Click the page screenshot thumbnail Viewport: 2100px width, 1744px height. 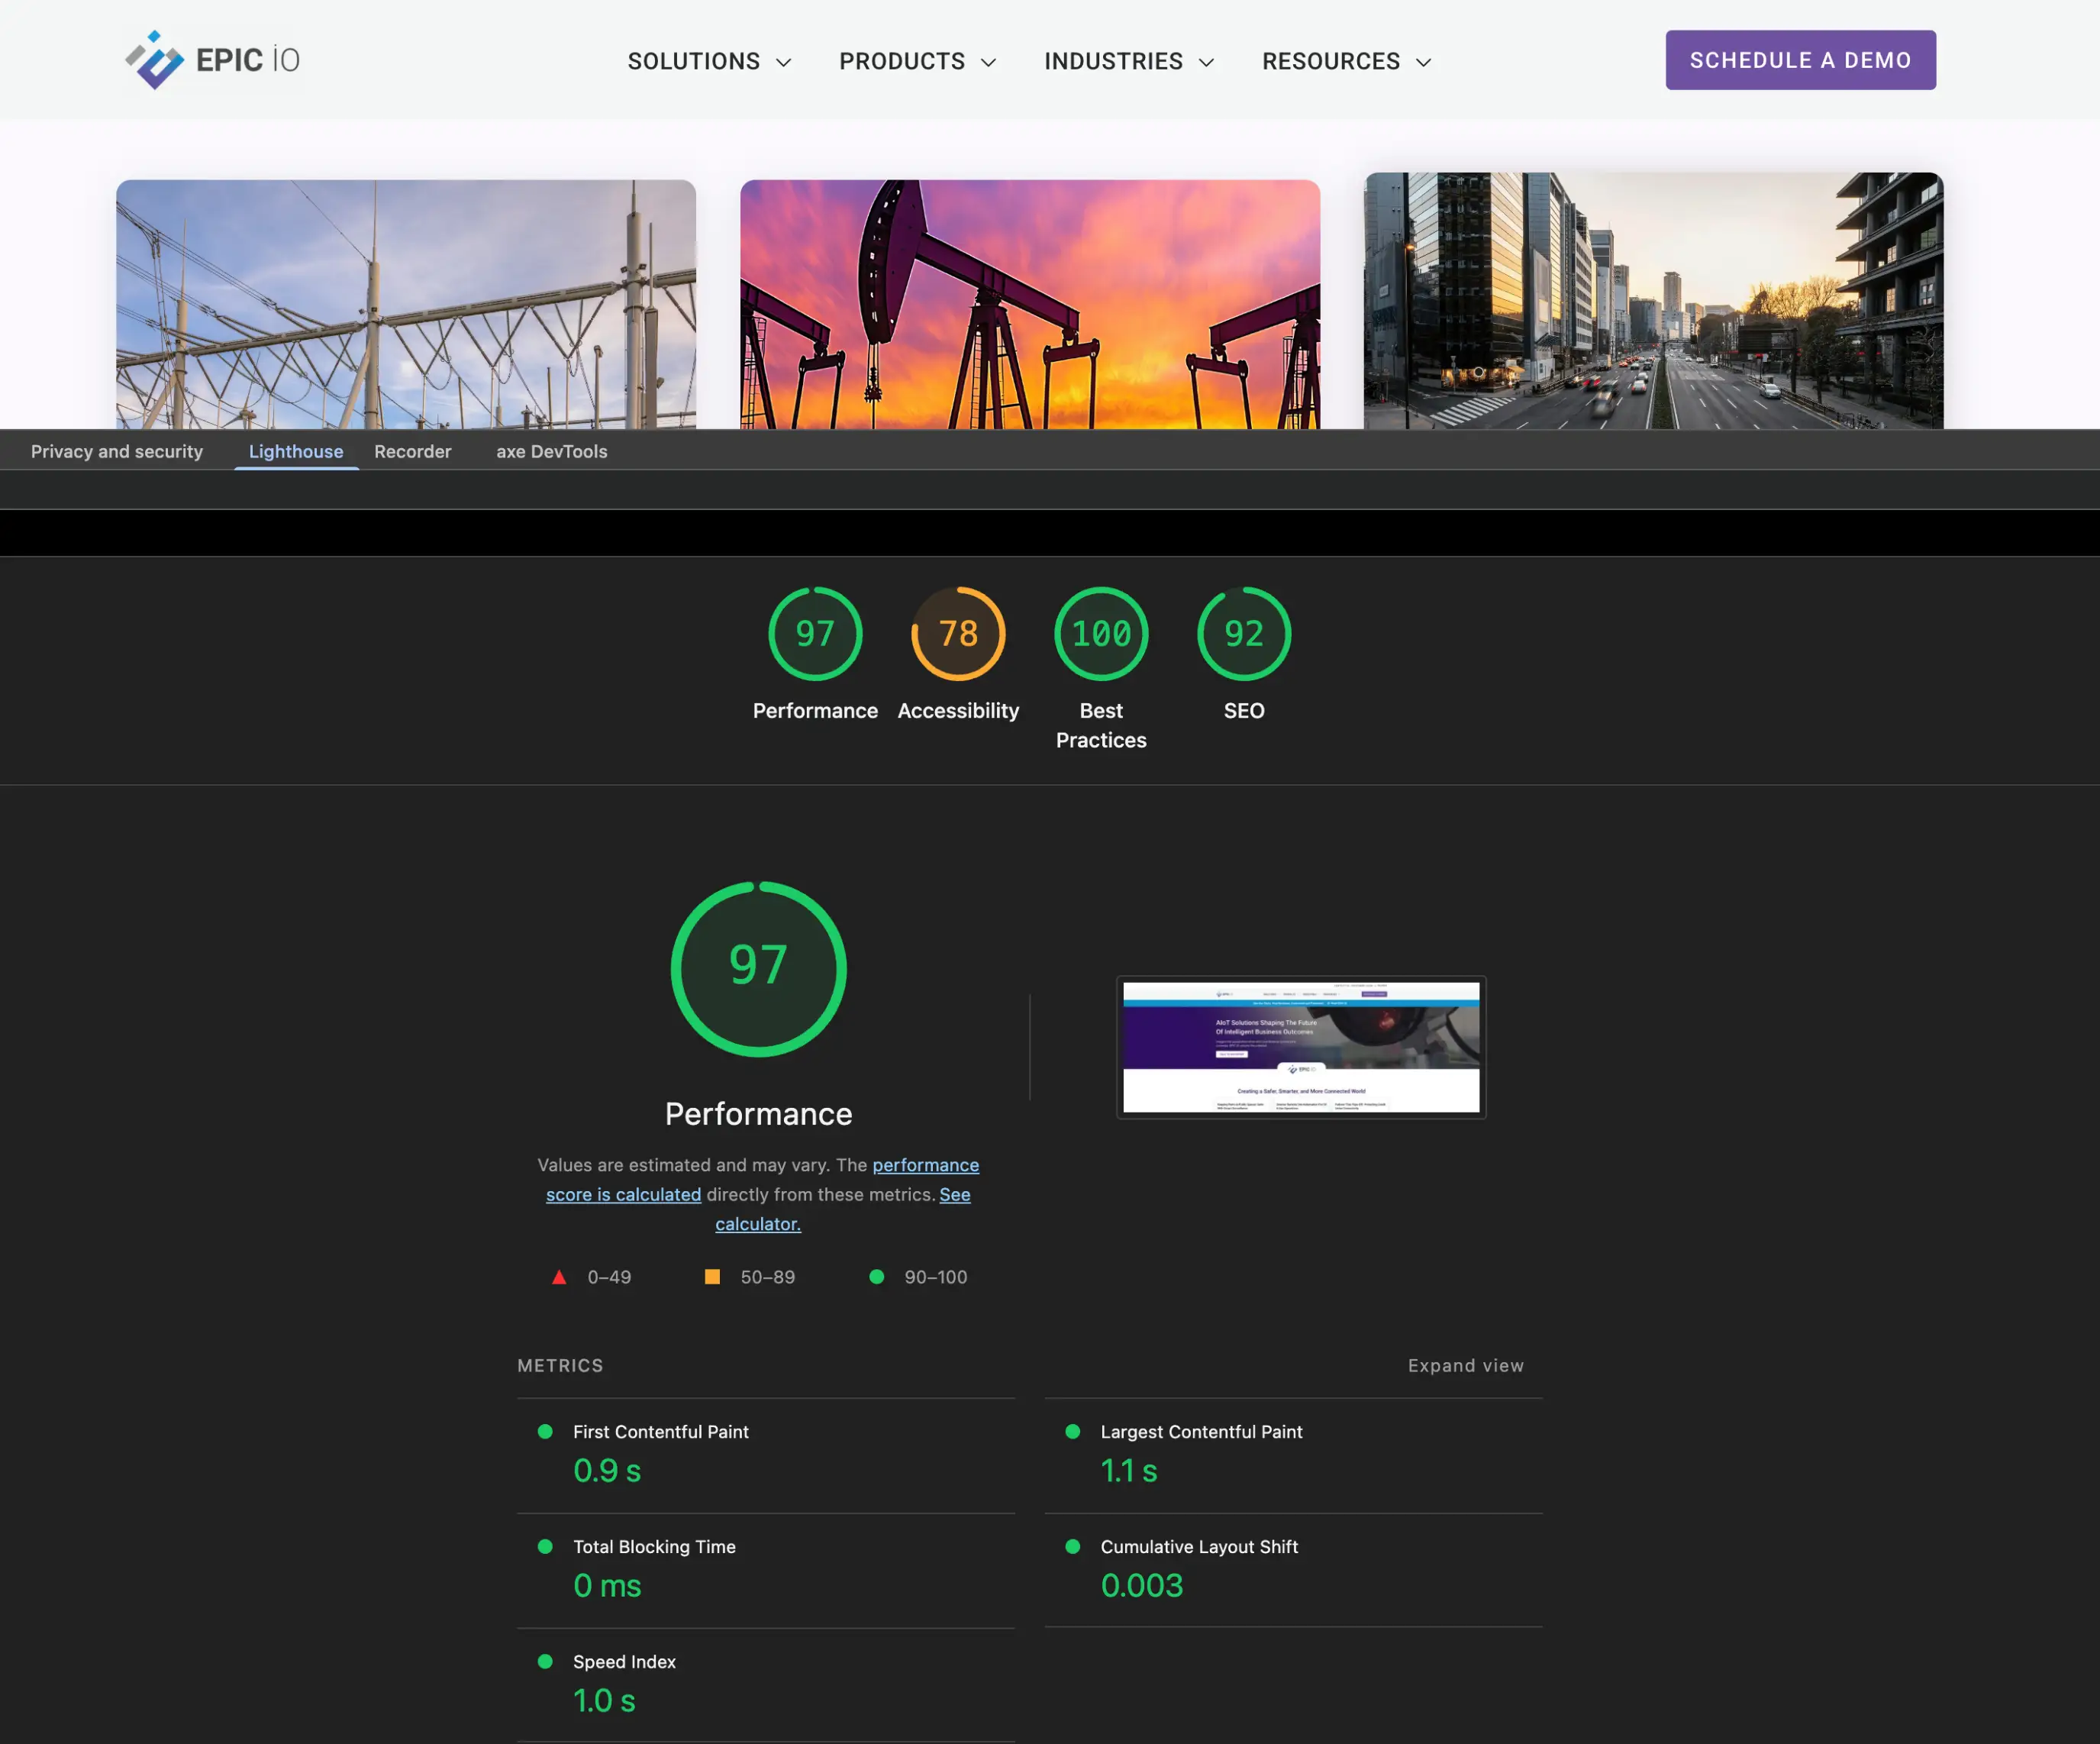(x=1301, y=1047)
